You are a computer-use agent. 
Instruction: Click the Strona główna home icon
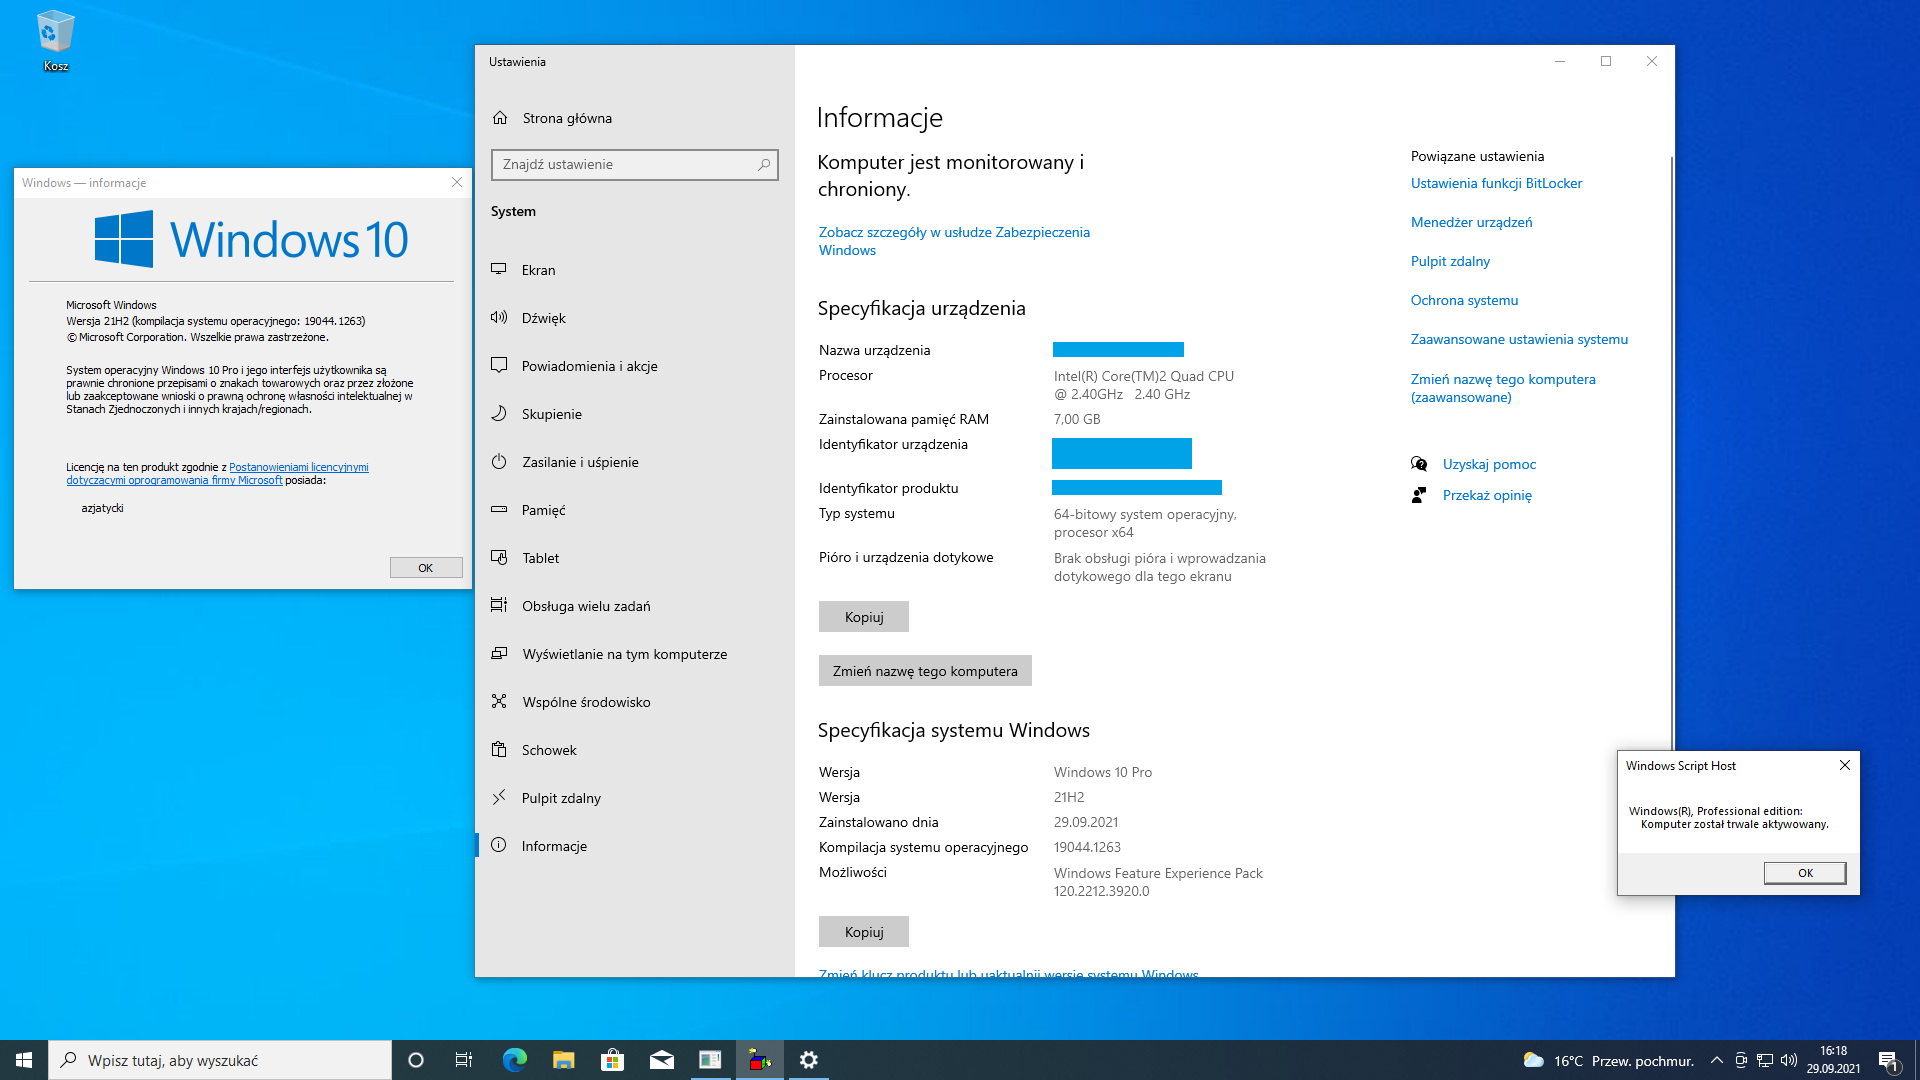coord(500,118)
